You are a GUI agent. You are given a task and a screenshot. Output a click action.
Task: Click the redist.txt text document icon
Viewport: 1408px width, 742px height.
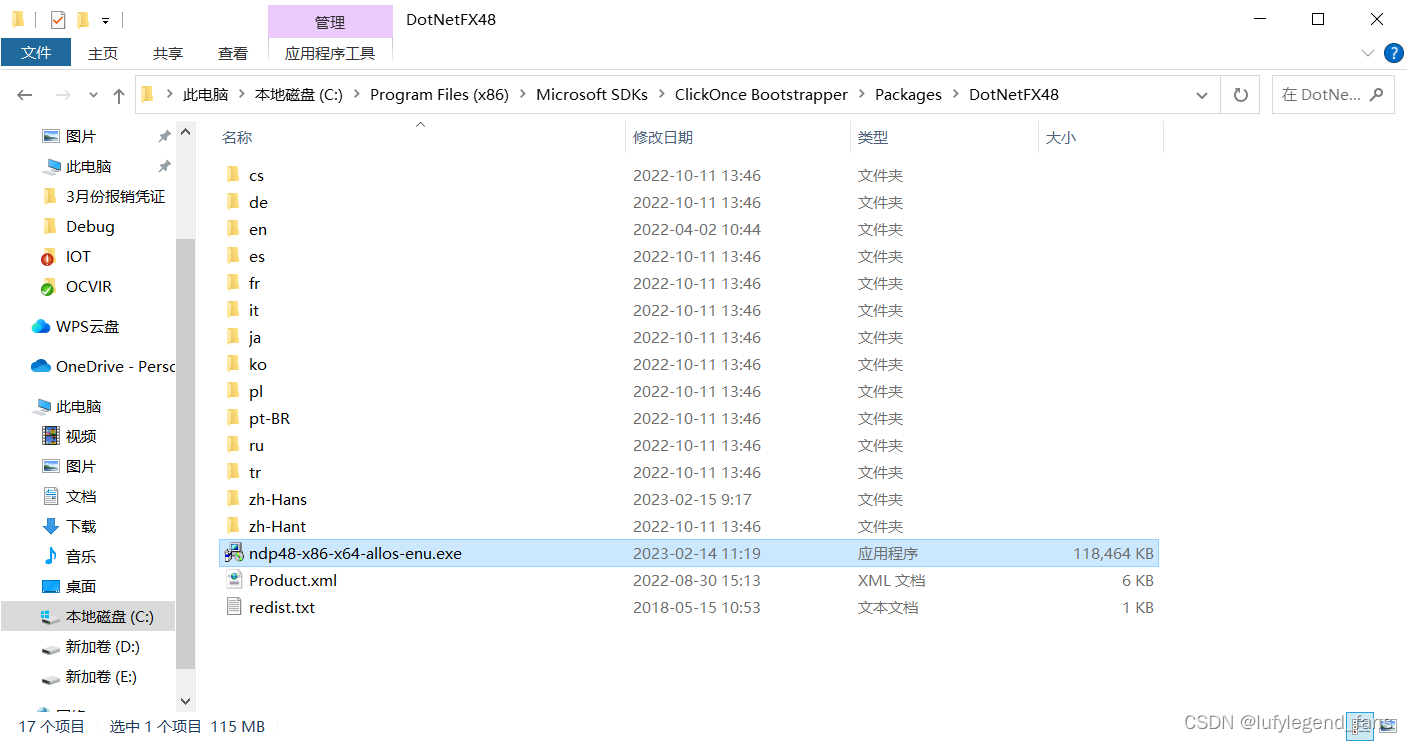pyautogui.click(x=234, y=607)
